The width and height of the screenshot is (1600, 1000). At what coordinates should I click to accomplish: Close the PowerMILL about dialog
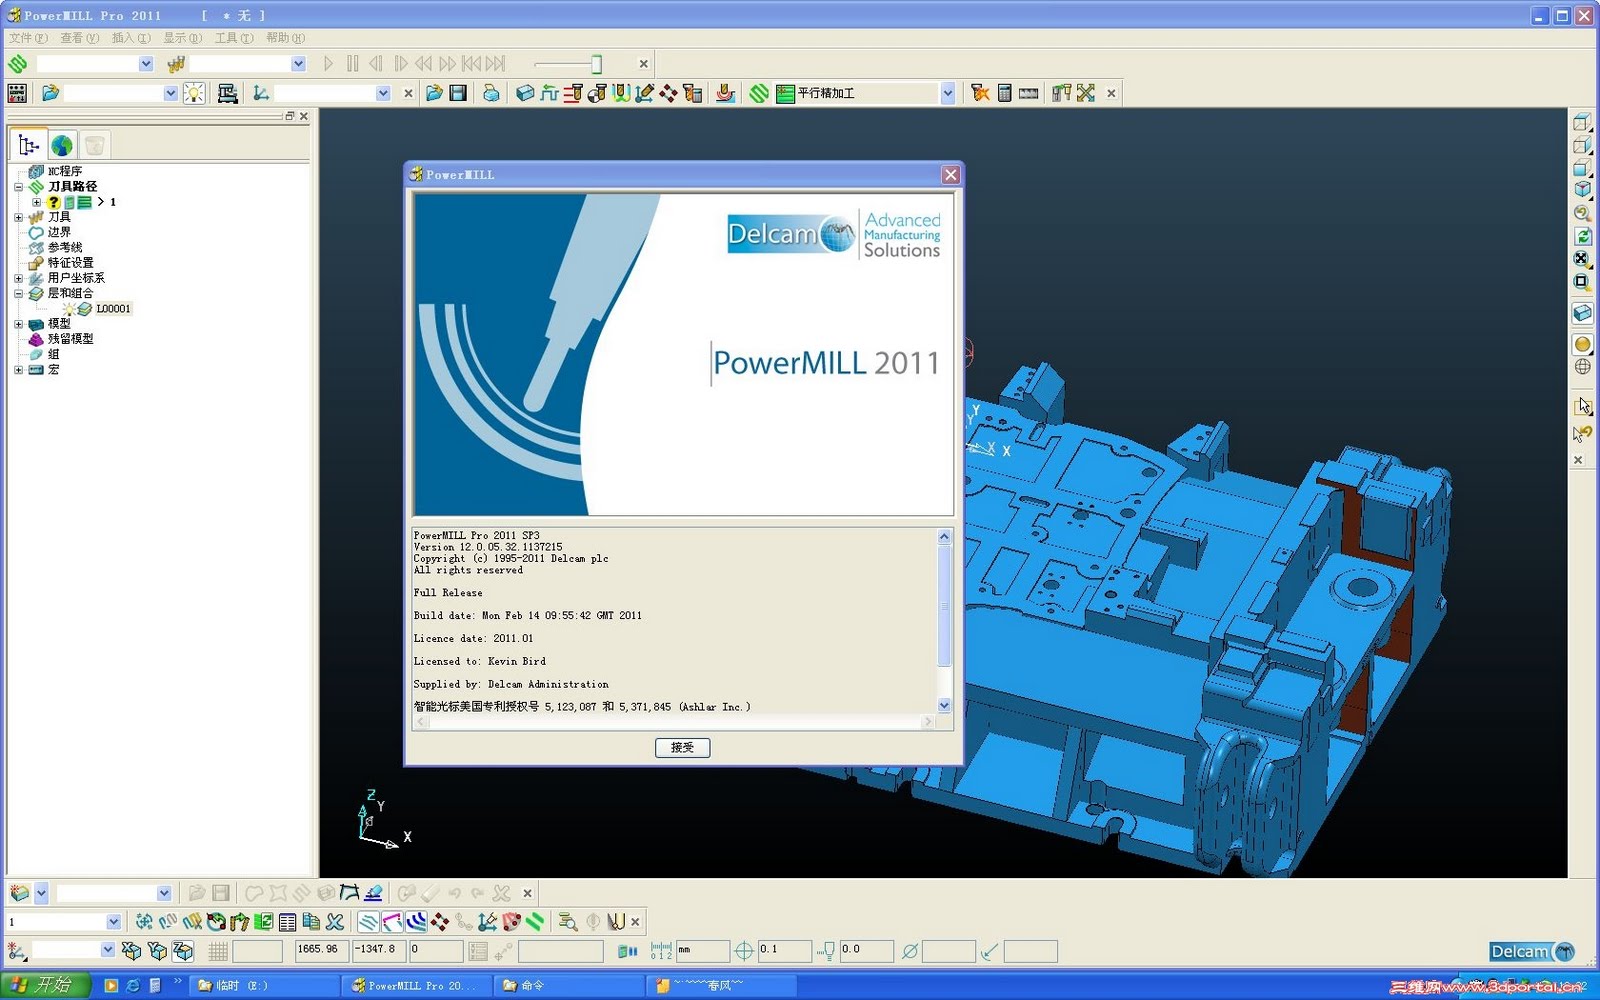coord(950,175)
